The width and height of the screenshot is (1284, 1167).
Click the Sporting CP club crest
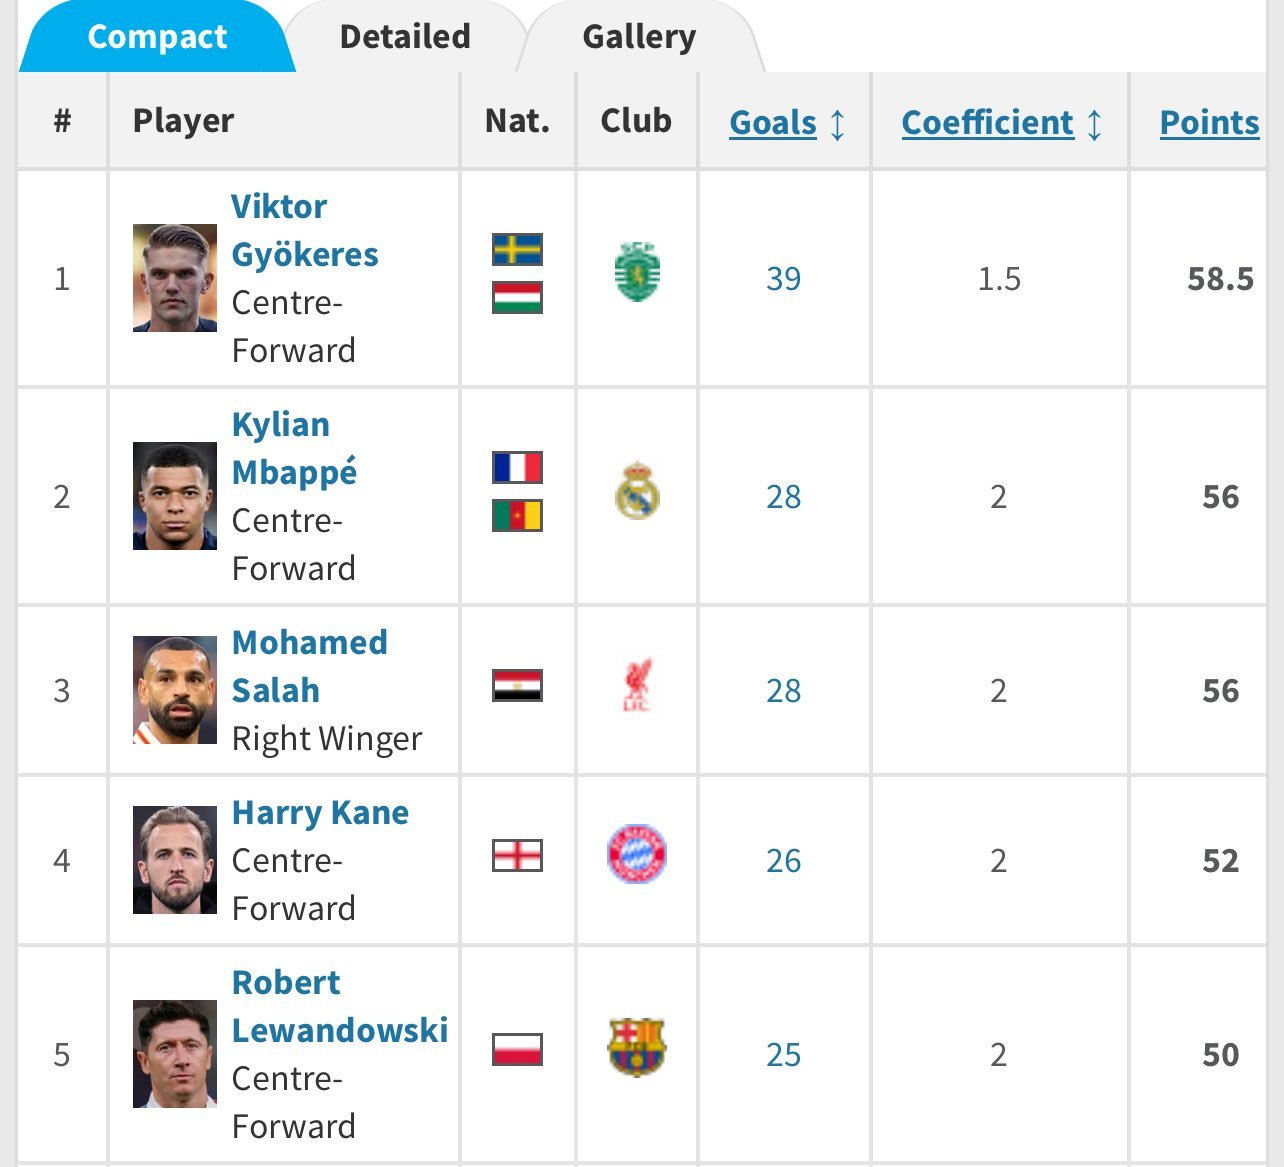pos(637,272)
